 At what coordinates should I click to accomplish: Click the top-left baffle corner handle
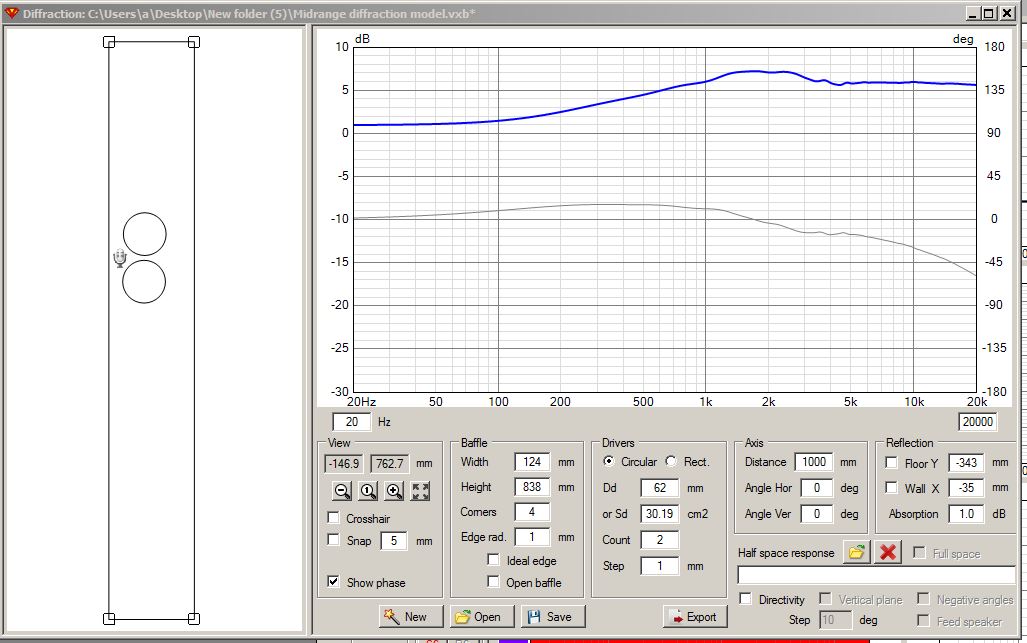click(109, 42)
